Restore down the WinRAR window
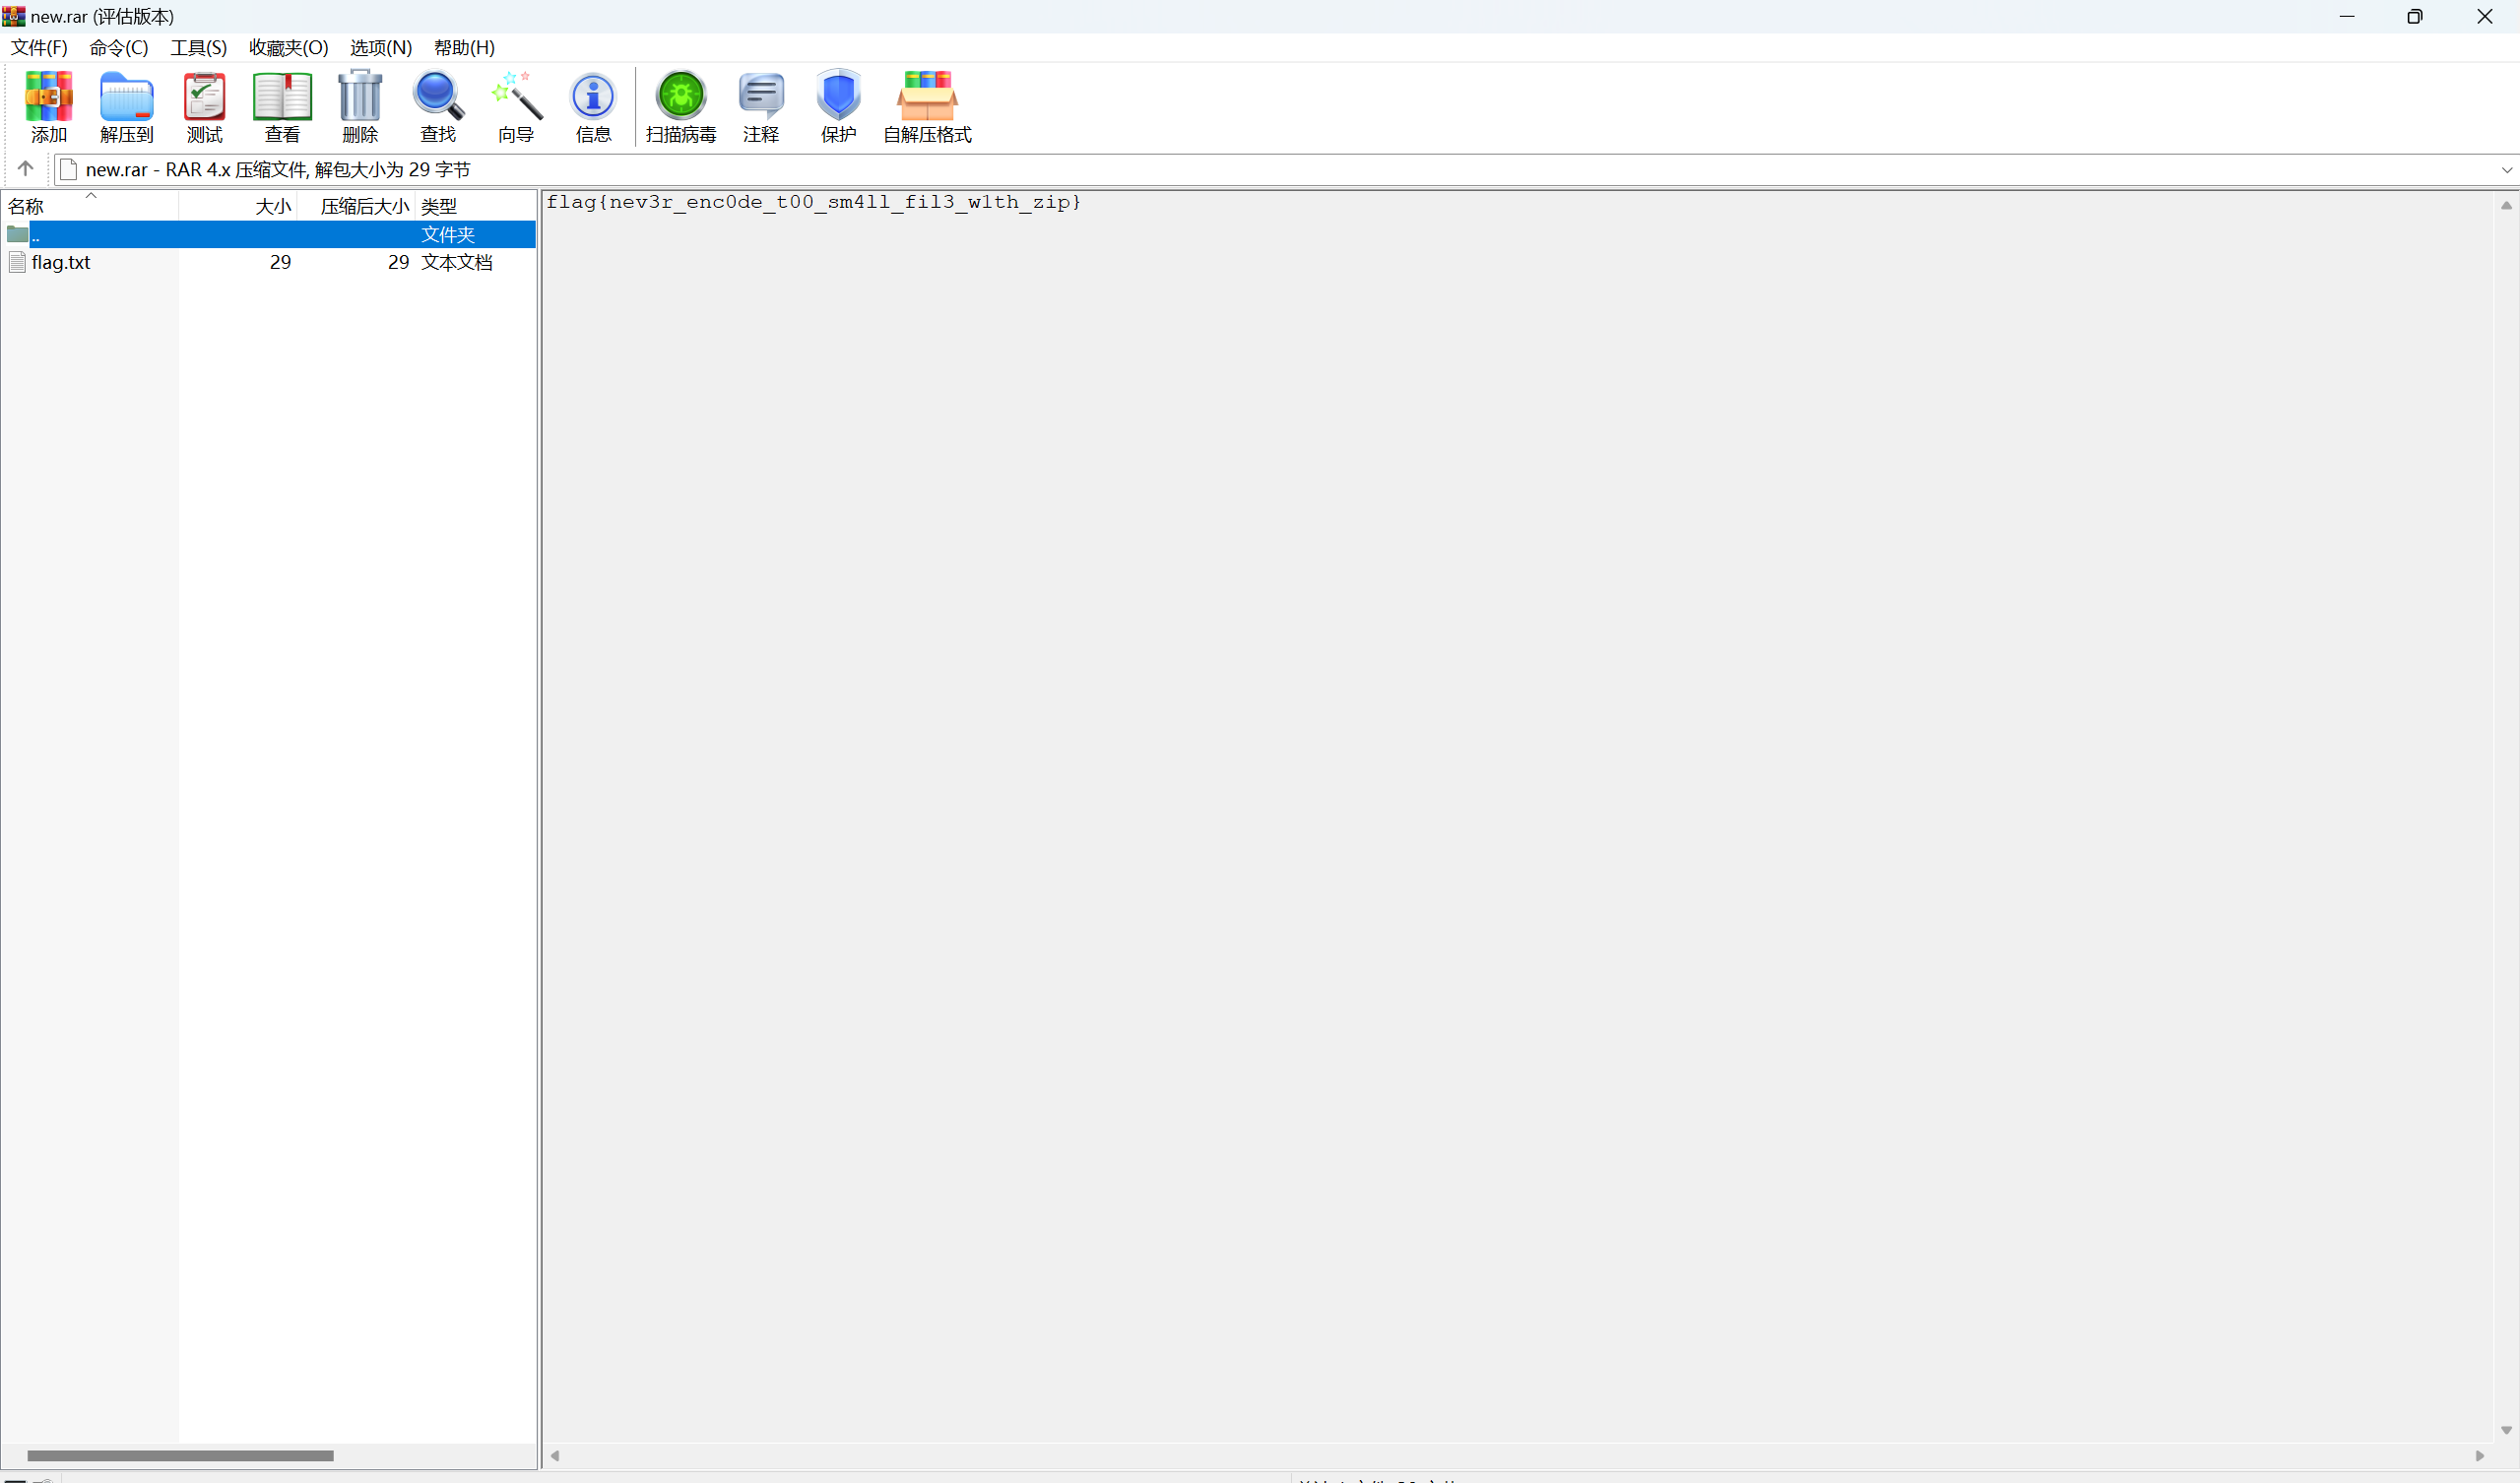Screen dimensions: 2520x1483 [x=2415, y=16]
